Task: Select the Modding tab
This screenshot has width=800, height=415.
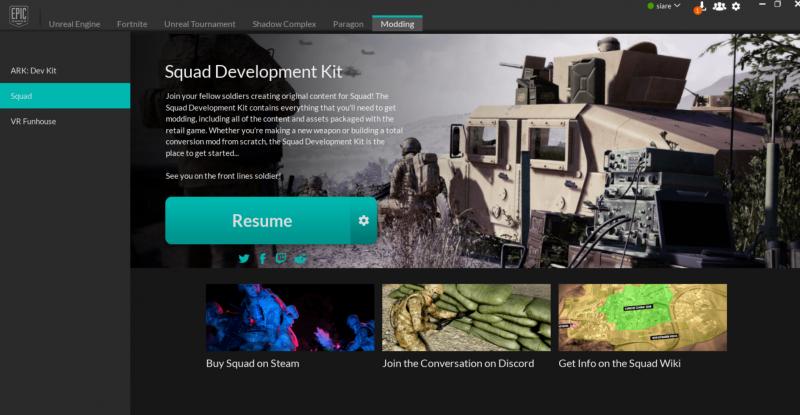Action: [x=397, y=23]
